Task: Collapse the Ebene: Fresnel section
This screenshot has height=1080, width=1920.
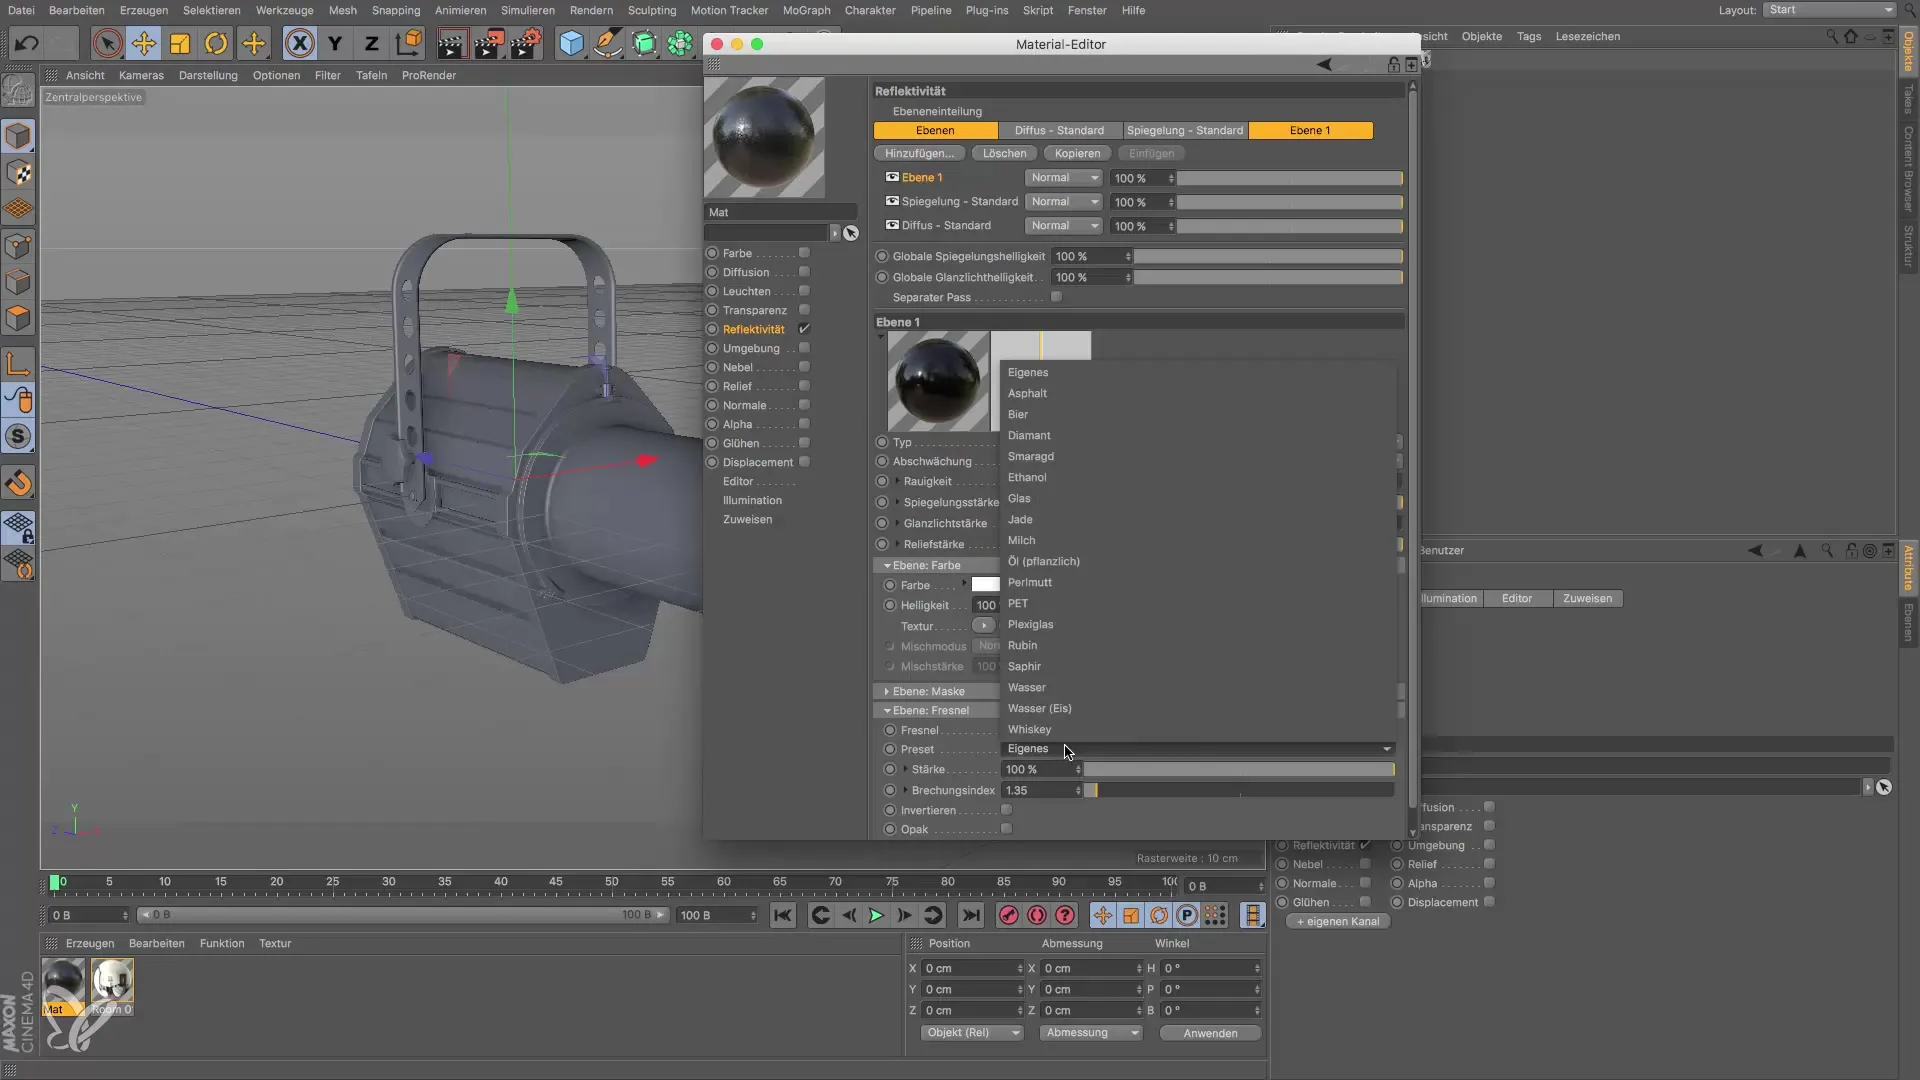Action: (887, 711)
